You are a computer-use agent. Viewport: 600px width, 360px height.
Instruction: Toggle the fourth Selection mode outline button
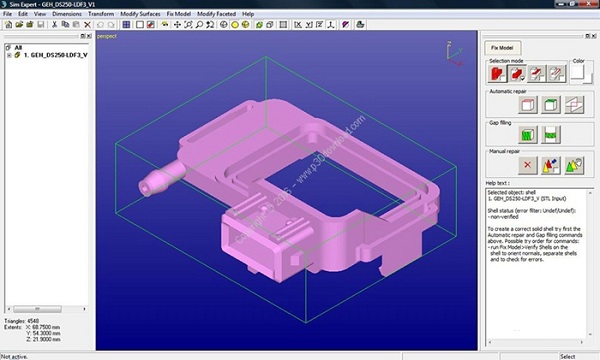pyautogui.click(x=556, y=74)
